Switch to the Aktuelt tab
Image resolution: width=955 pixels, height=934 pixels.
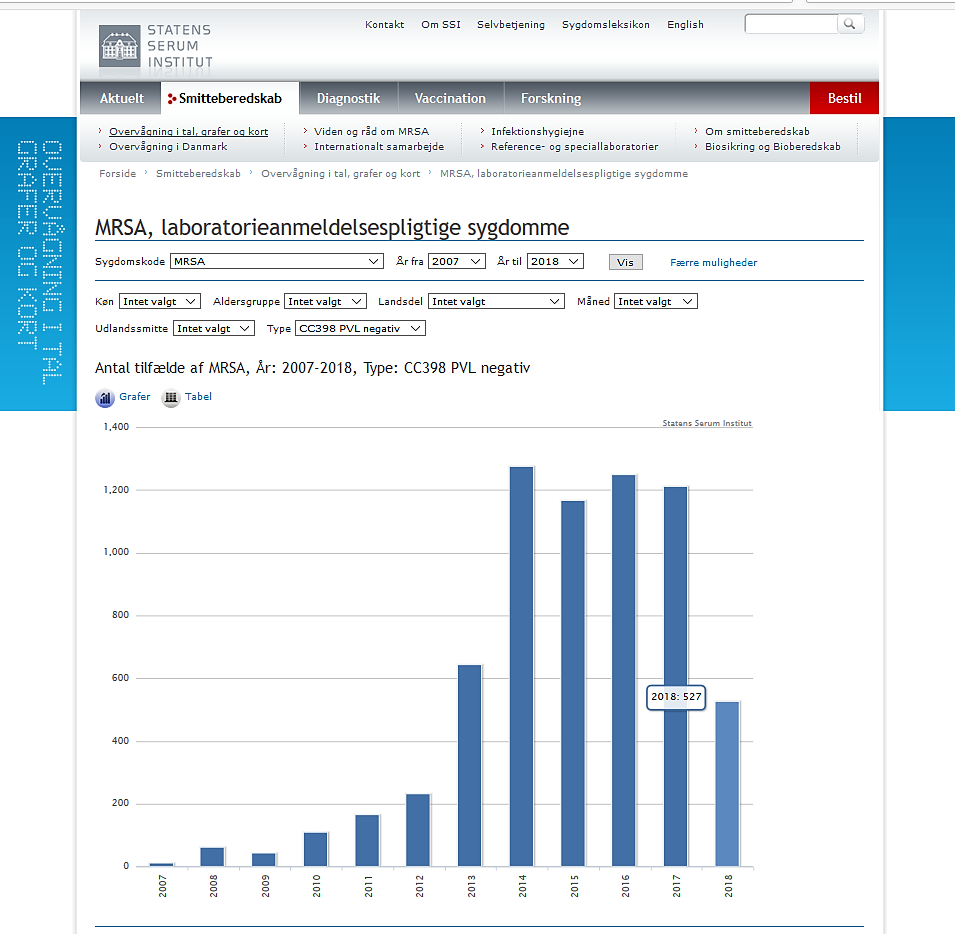pos(121,98)
